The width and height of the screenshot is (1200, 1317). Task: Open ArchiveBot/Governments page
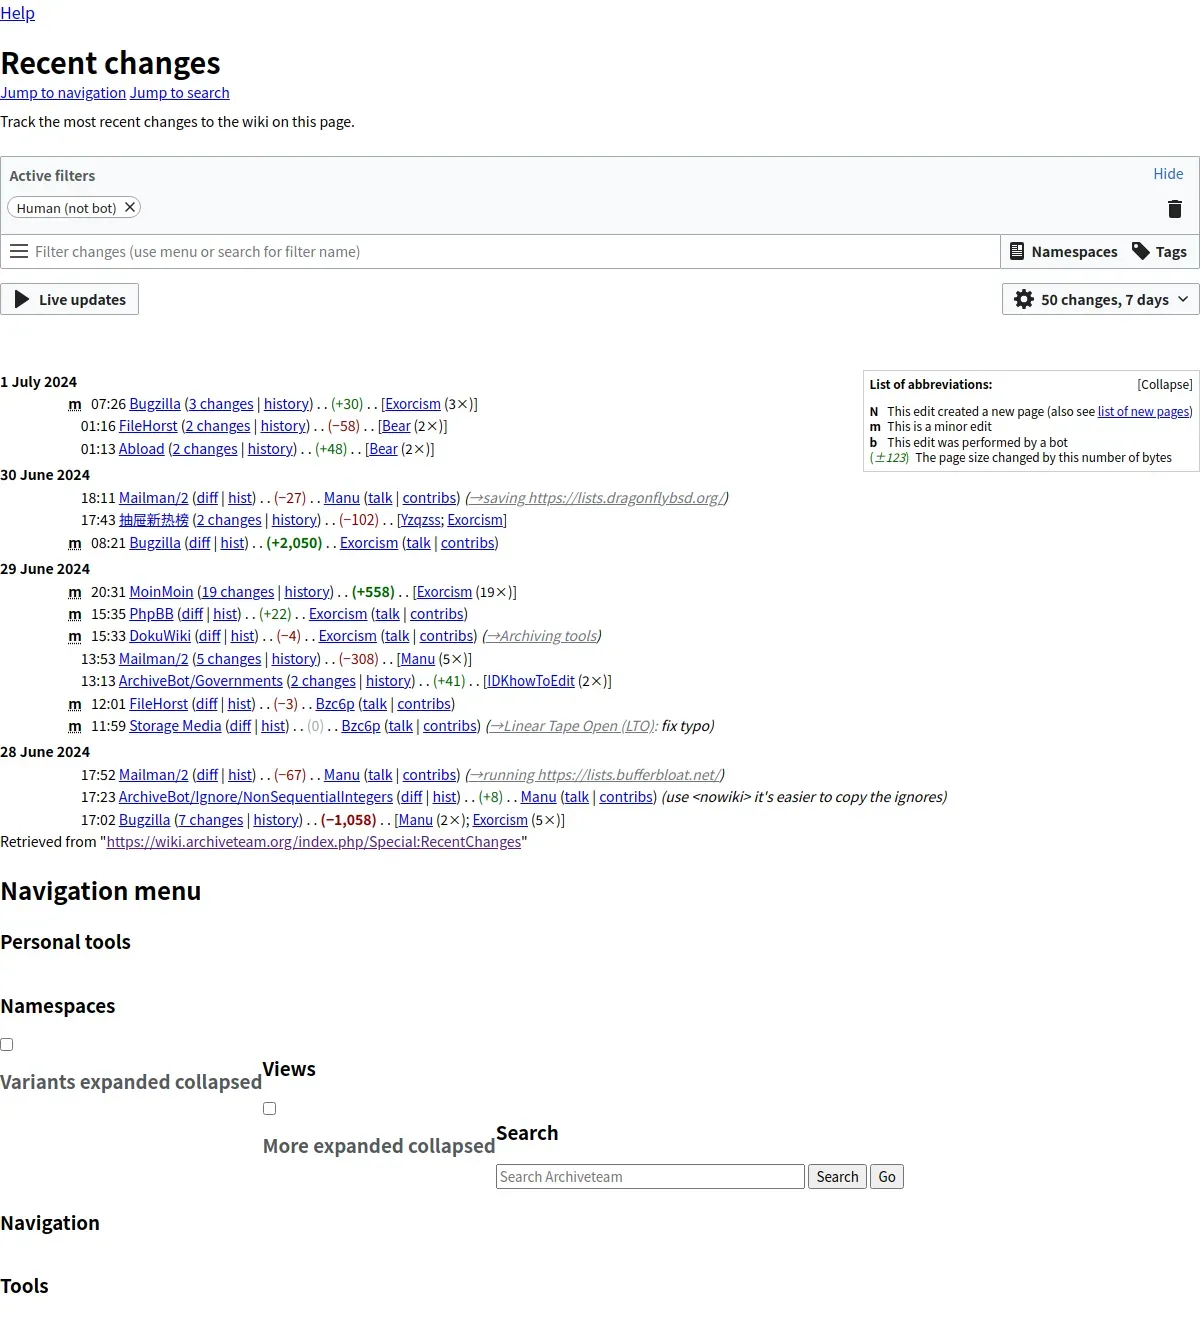201,681
